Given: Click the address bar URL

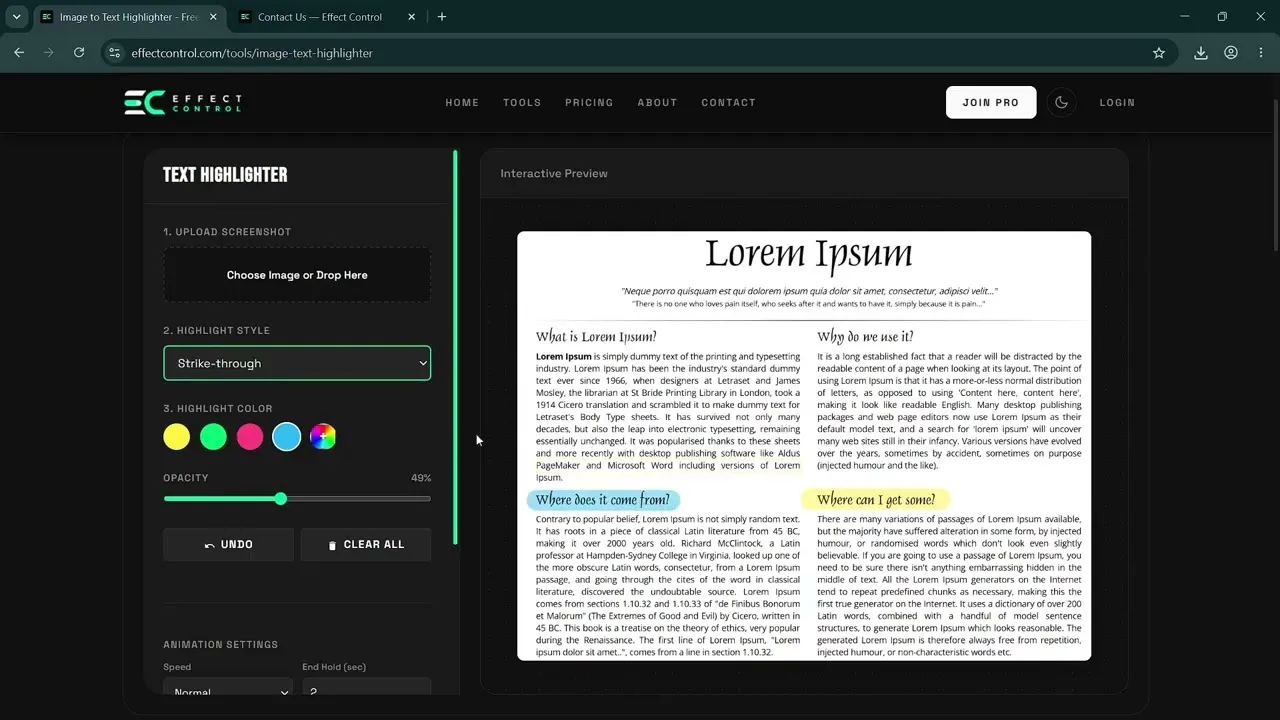Looking at the screenshot, I should coord(252,53).
